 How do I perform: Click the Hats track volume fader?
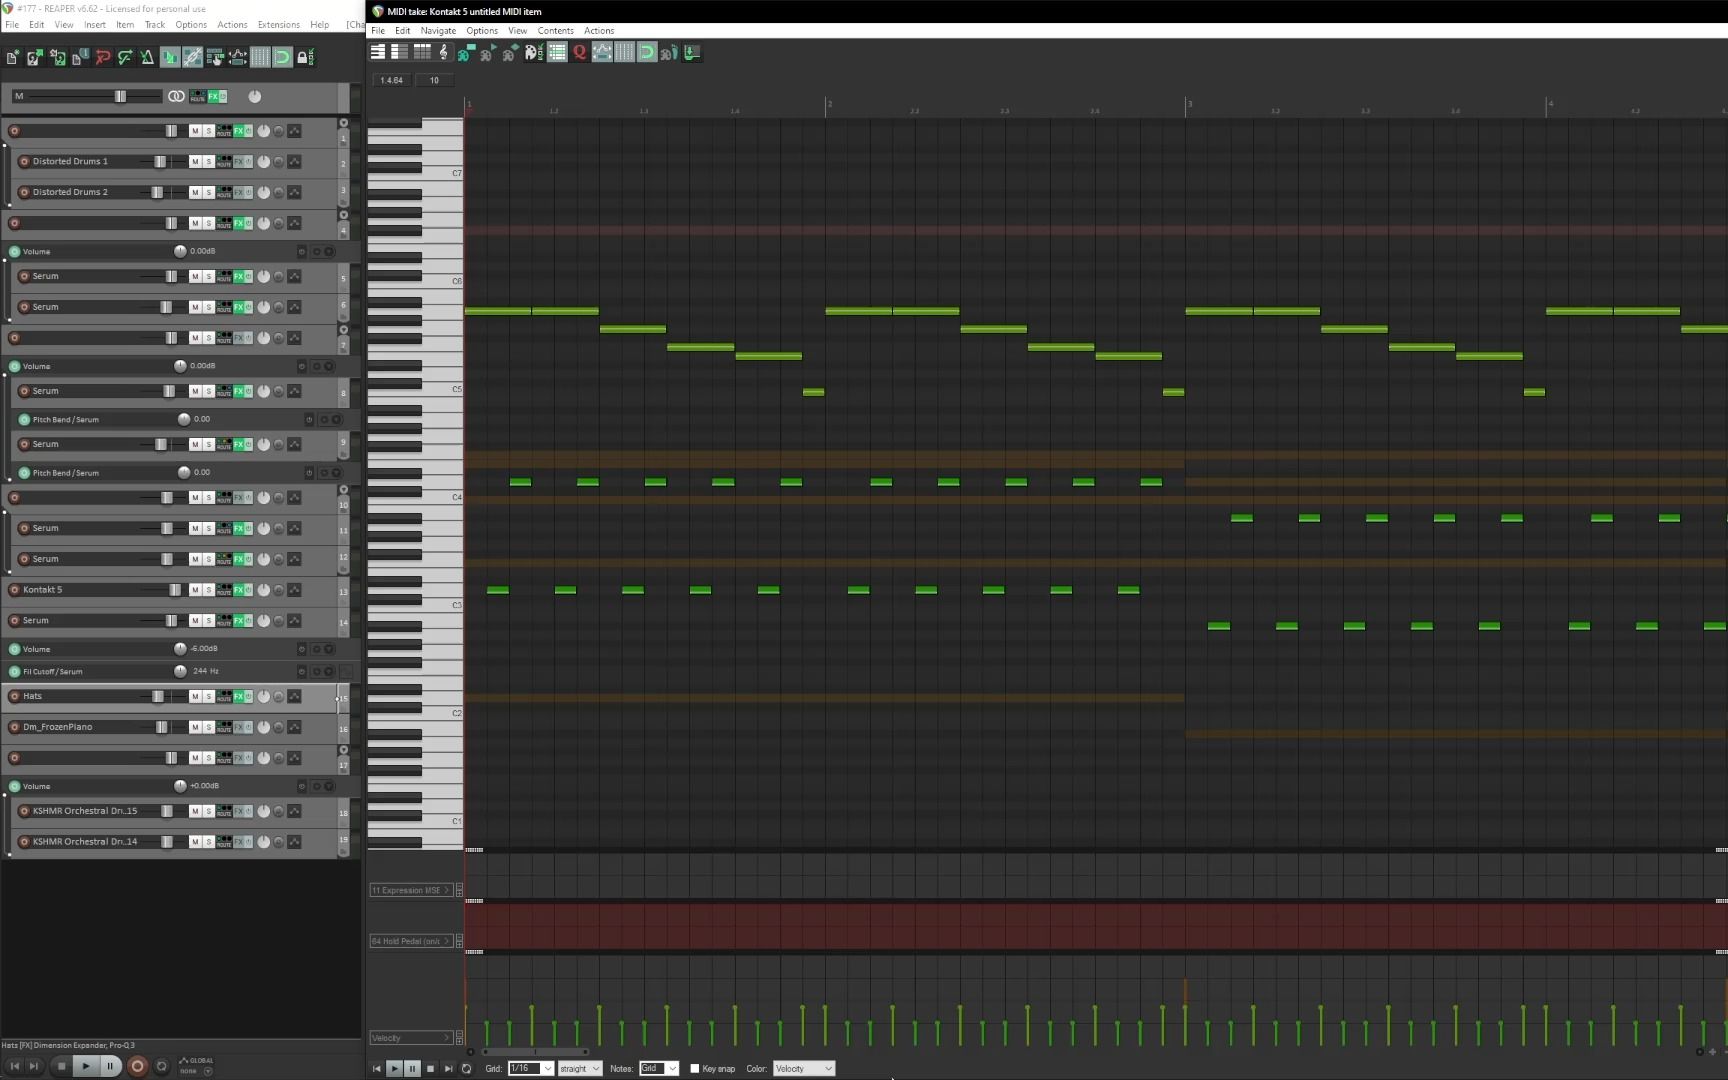click(158, 696)
